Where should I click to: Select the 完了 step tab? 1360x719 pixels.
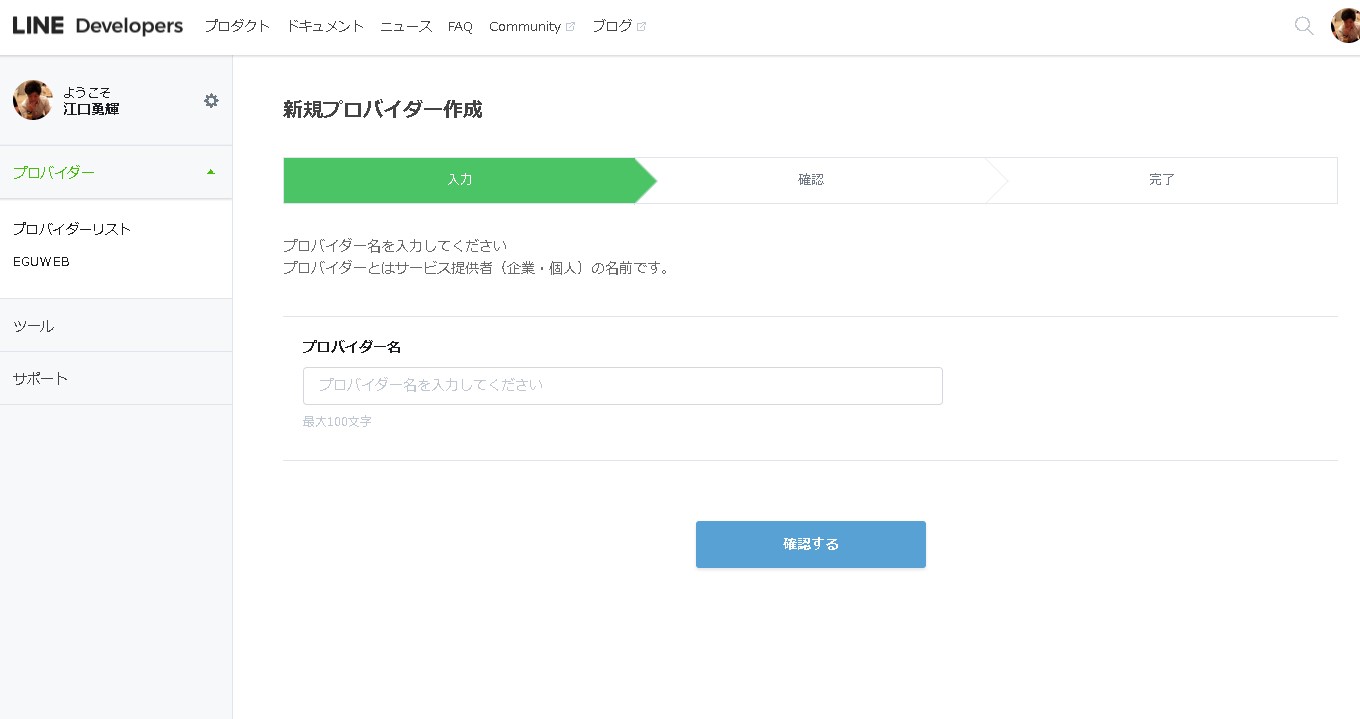tap(1162, 179)
